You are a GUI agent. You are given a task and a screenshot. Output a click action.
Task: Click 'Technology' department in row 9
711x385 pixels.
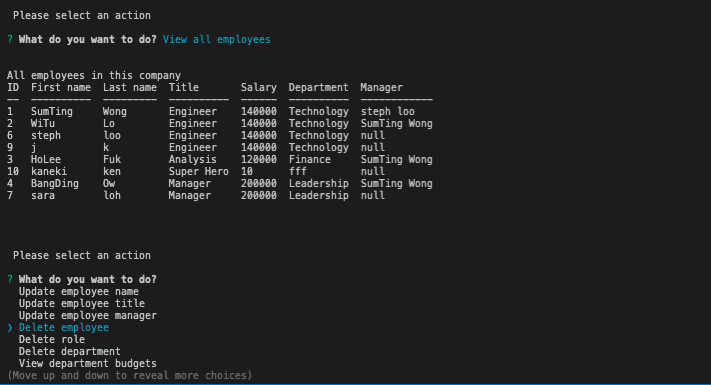(318, 147)
